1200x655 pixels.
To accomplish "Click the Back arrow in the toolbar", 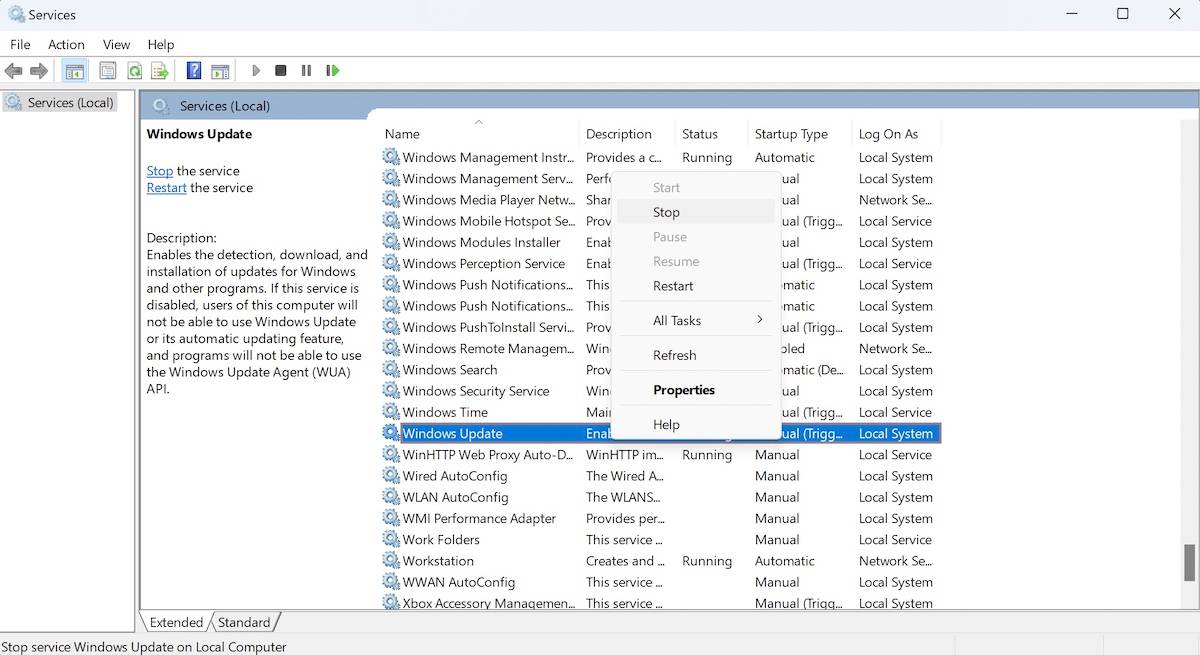I will (x=14, y=71).
